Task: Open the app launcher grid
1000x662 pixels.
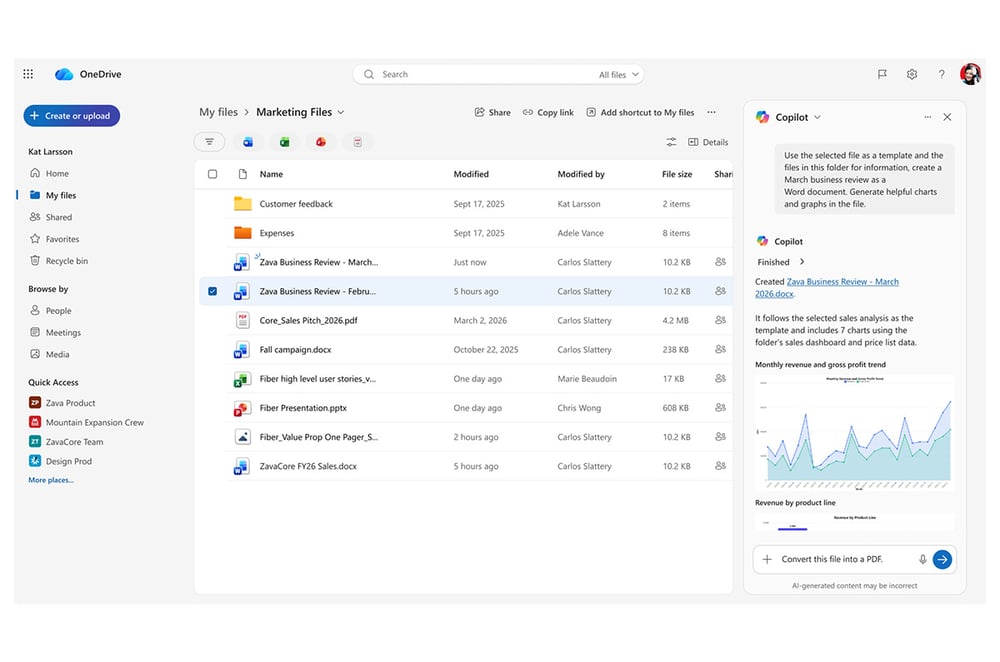Action: [28, 74]
